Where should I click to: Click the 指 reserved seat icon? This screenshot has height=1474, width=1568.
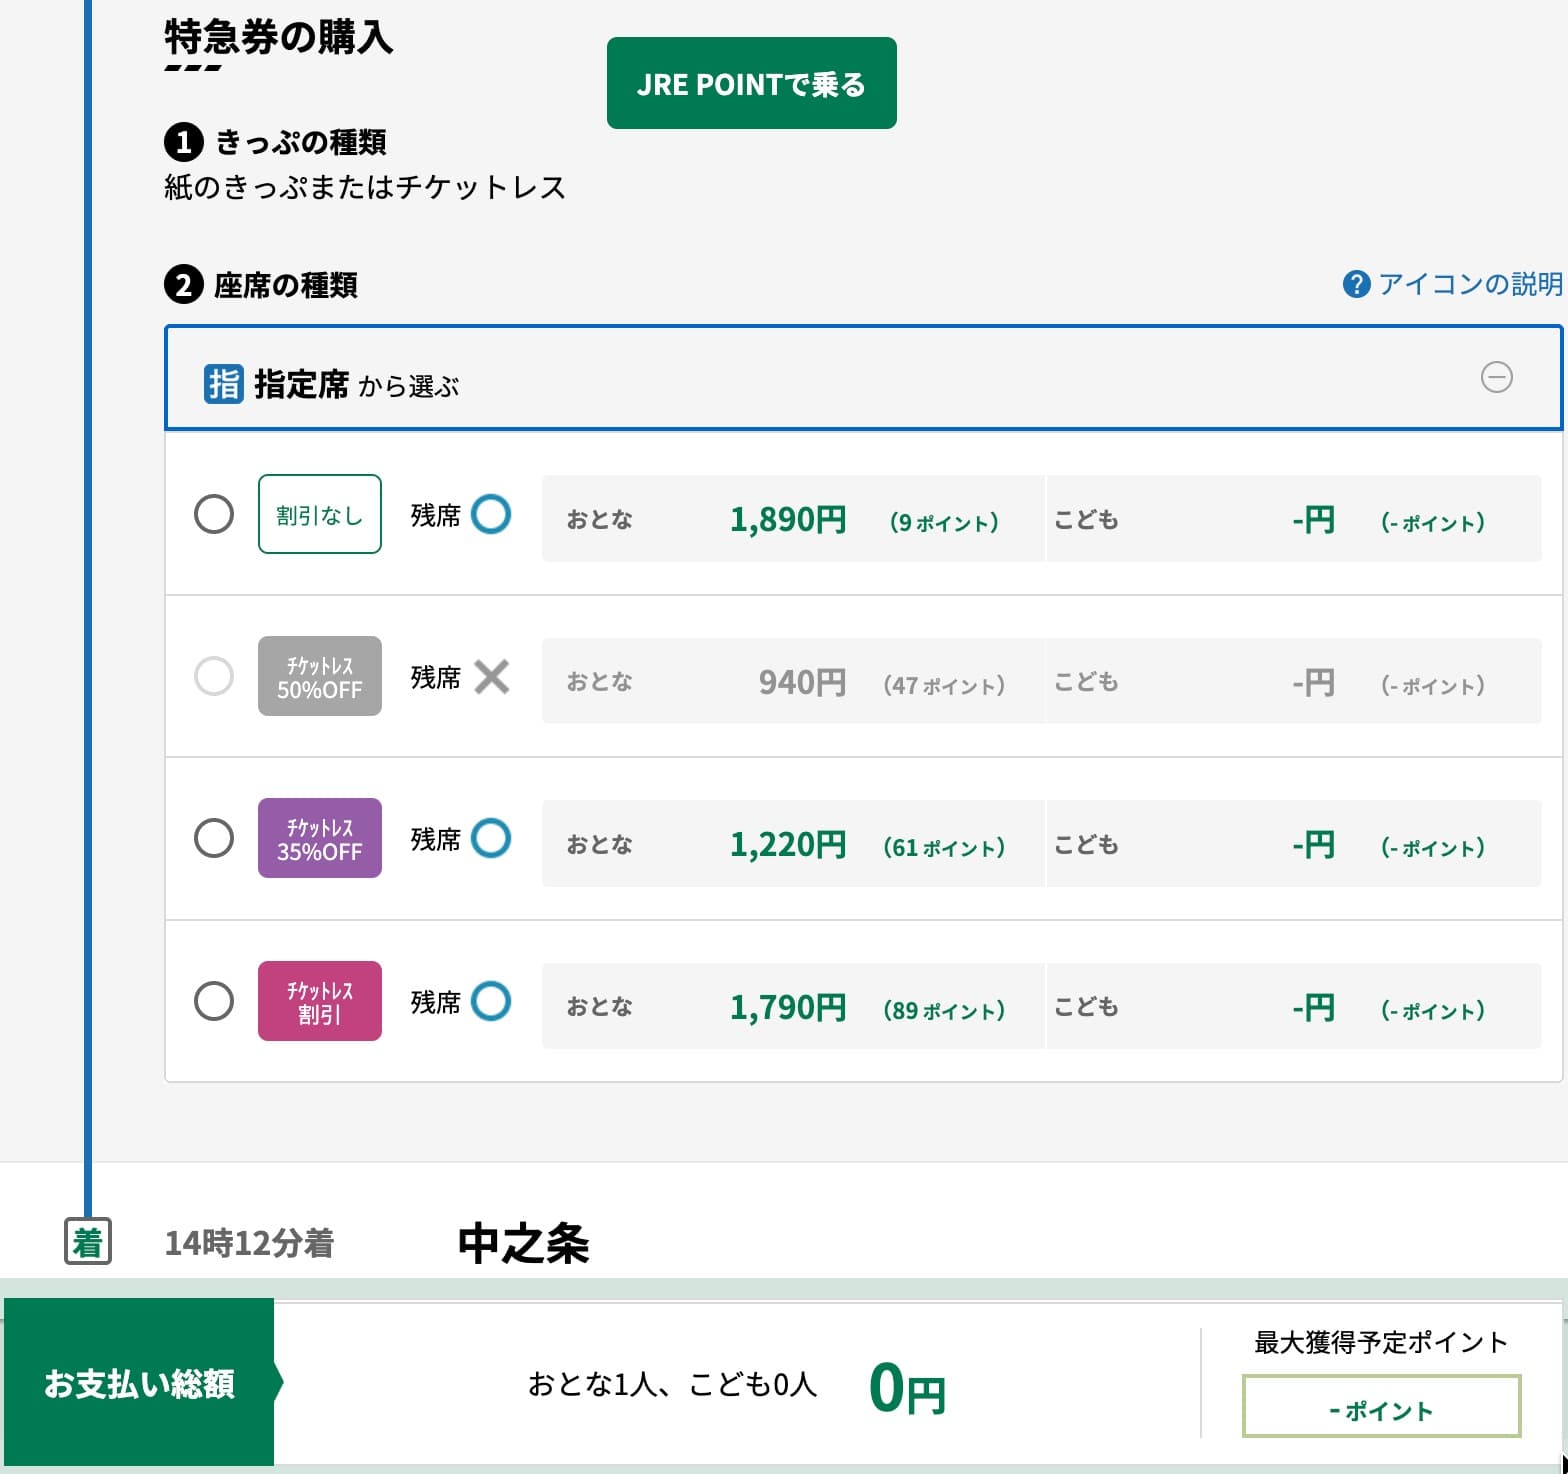pyautogui.click(x=223, y=384)
